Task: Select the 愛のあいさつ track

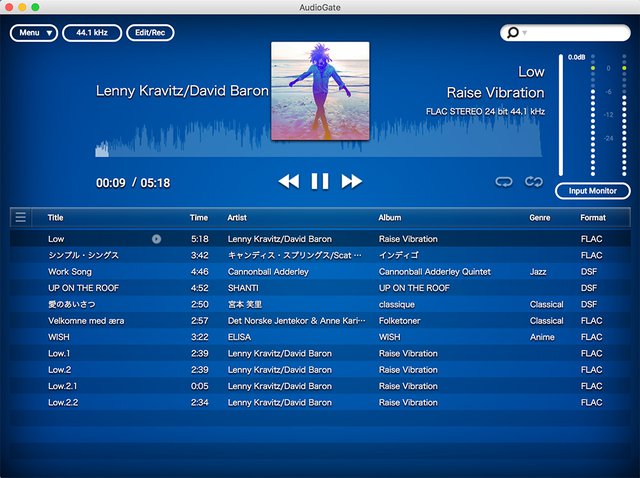Action: (x=72, y=305)
